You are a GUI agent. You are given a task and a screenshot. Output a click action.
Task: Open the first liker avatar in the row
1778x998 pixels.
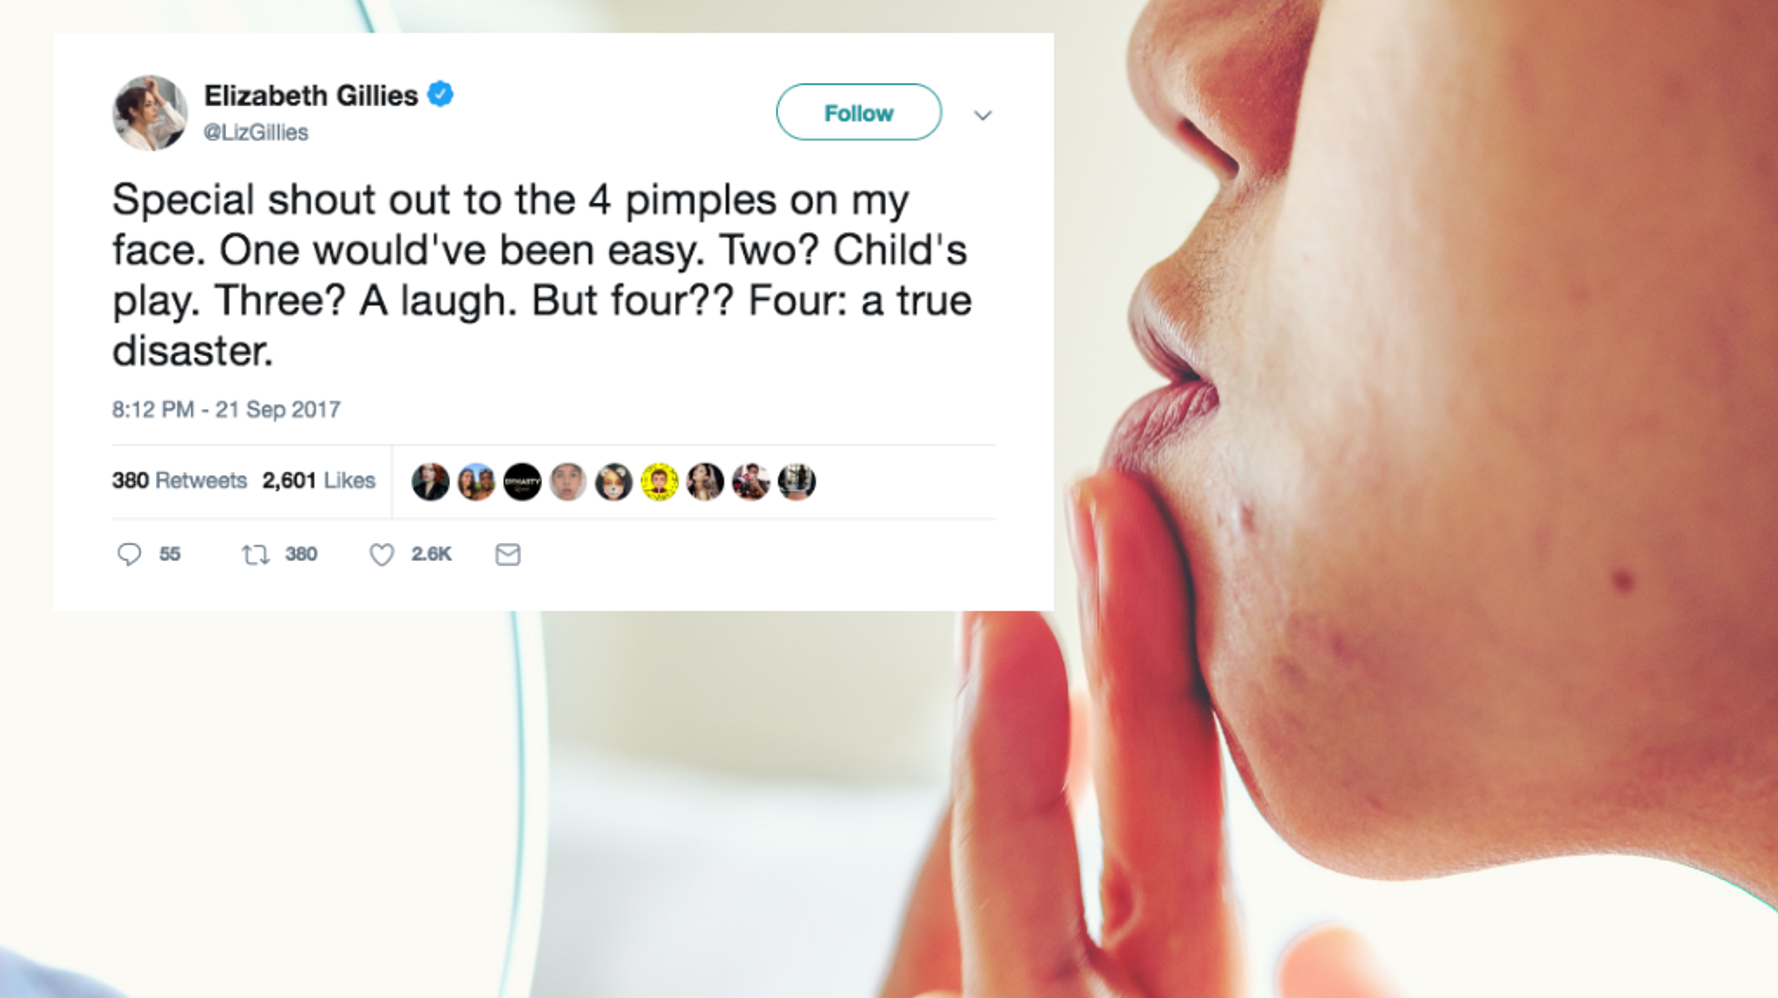tap(430, 482)
